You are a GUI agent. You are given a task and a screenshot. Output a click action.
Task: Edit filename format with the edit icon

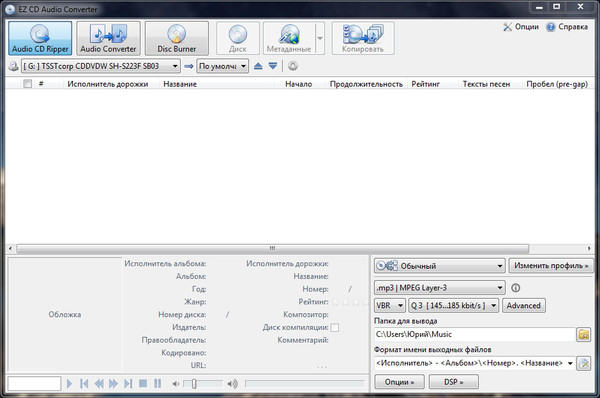click(584, 363)
